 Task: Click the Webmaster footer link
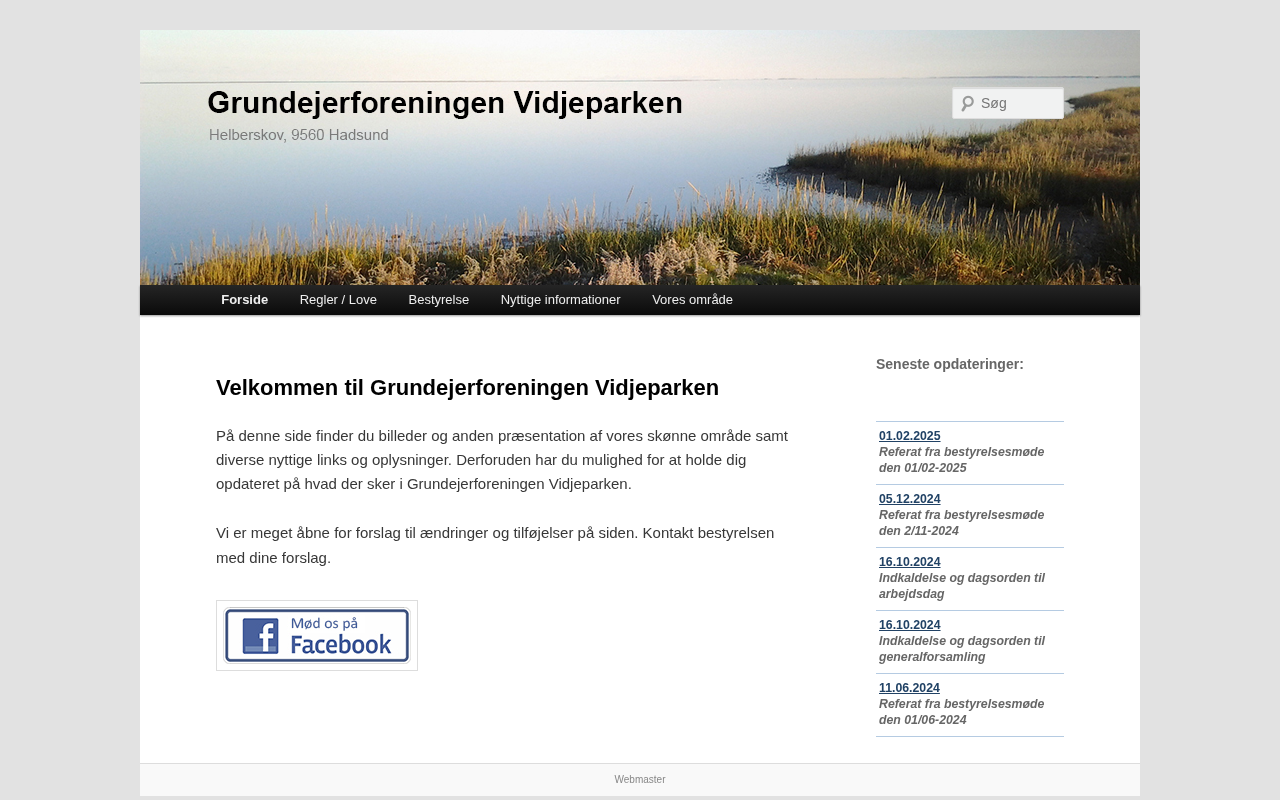(x=640, y=780)
